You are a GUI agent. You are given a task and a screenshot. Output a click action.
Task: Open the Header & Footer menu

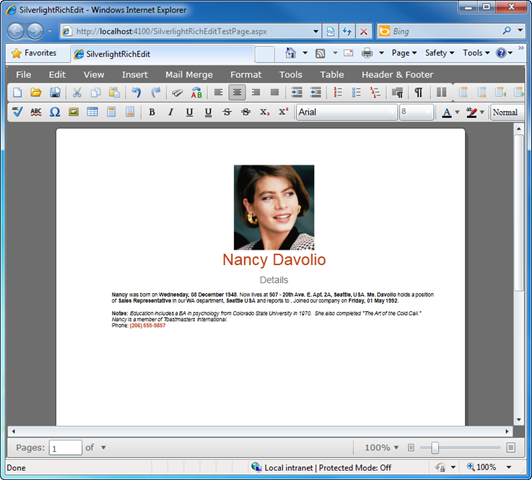397,75
